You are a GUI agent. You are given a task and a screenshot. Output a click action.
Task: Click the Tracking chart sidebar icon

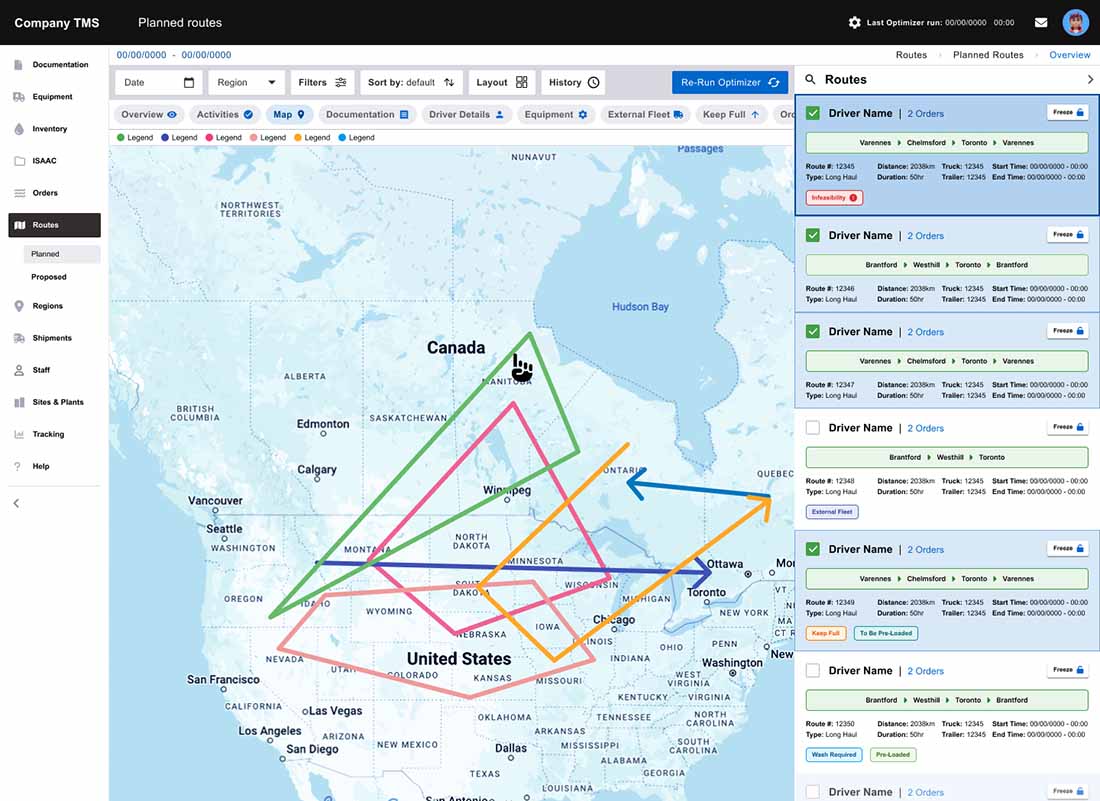[19, 434]
